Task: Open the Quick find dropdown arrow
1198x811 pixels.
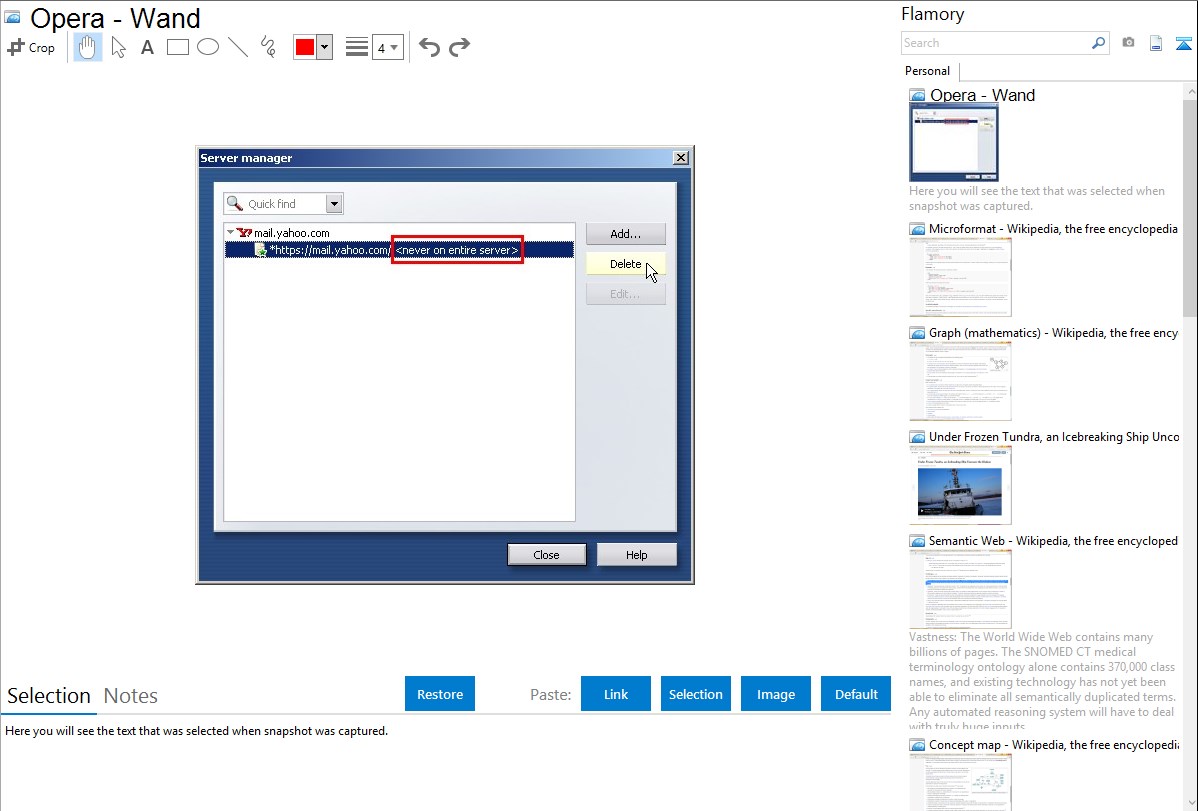Action: [x=334, y=204]
